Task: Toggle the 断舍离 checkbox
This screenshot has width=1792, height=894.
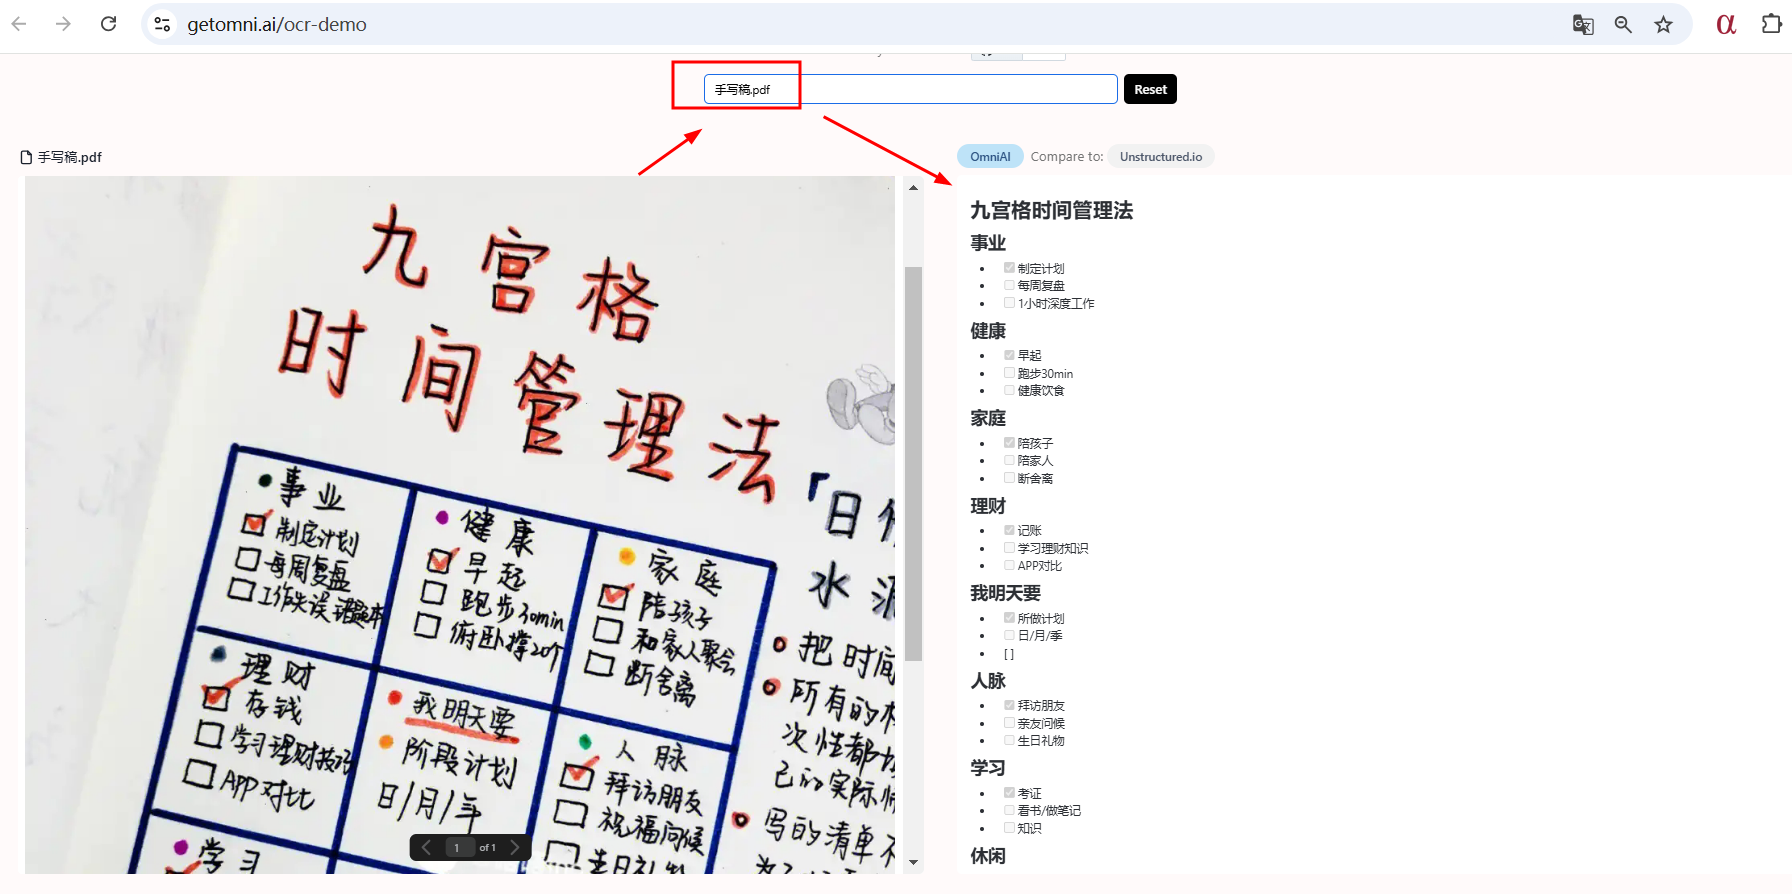Action: pyautogui.click(x=1009, y=478)
